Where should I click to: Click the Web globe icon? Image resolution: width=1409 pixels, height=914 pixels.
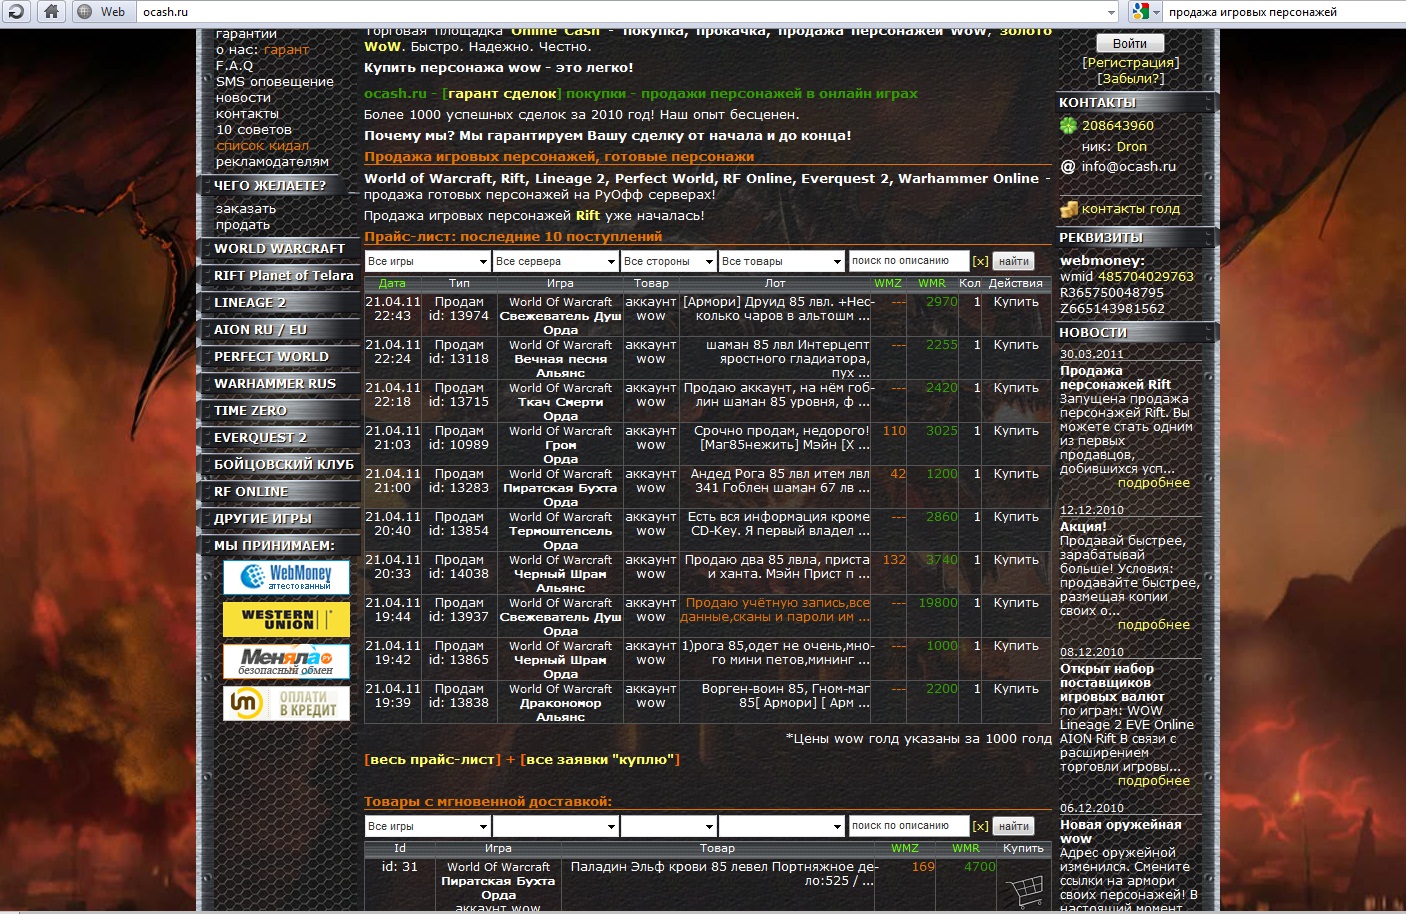click(84, 12)
